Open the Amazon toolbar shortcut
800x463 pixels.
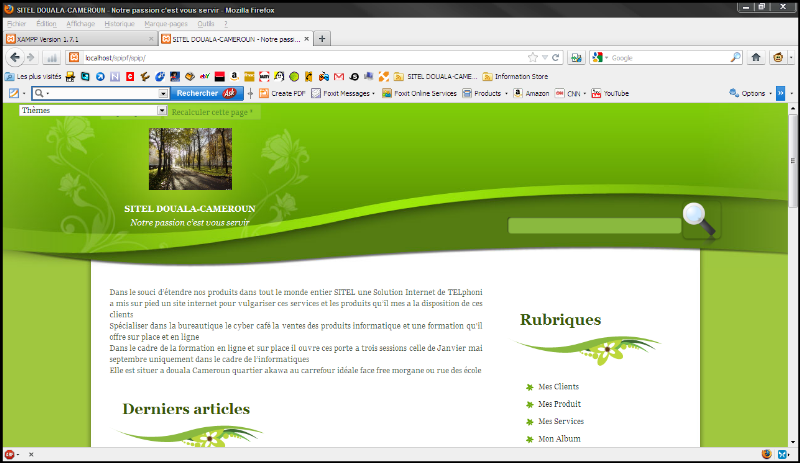point(531,93)
